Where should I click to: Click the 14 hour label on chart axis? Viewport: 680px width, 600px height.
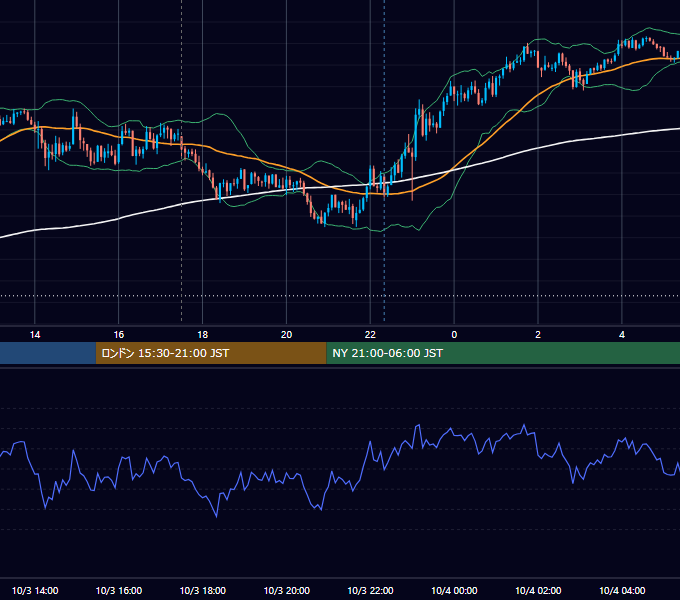[x=35, y=335]
